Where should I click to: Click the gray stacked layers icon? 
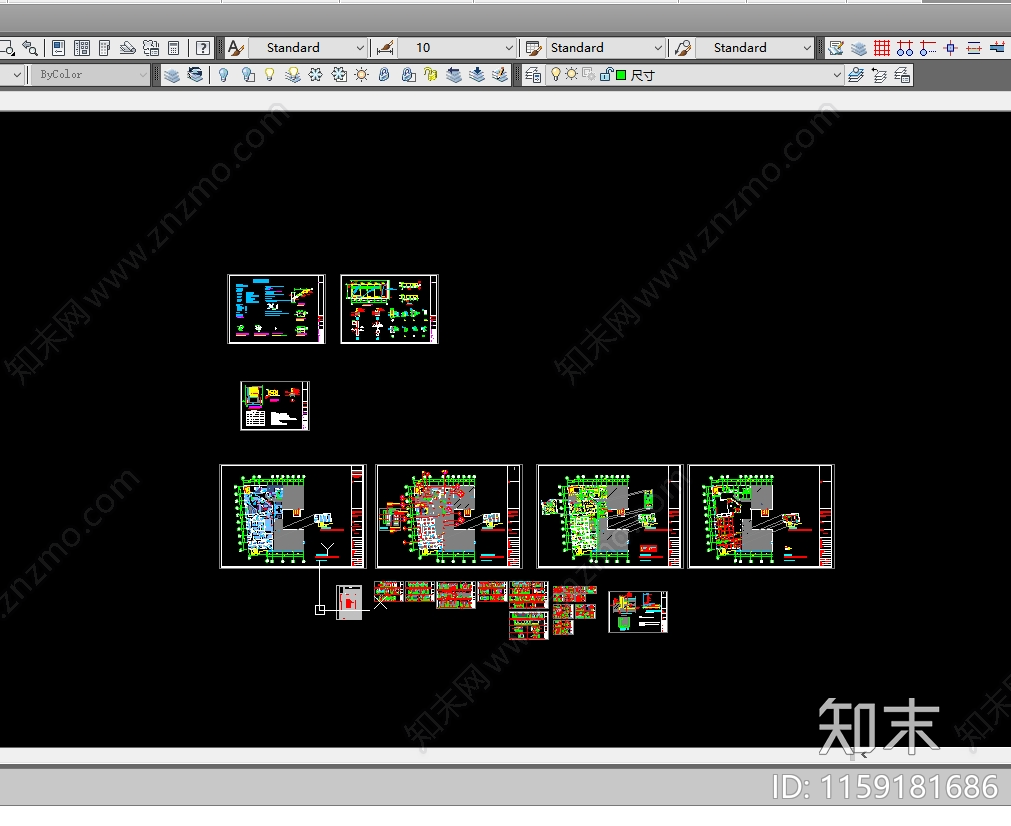[859, 48]
